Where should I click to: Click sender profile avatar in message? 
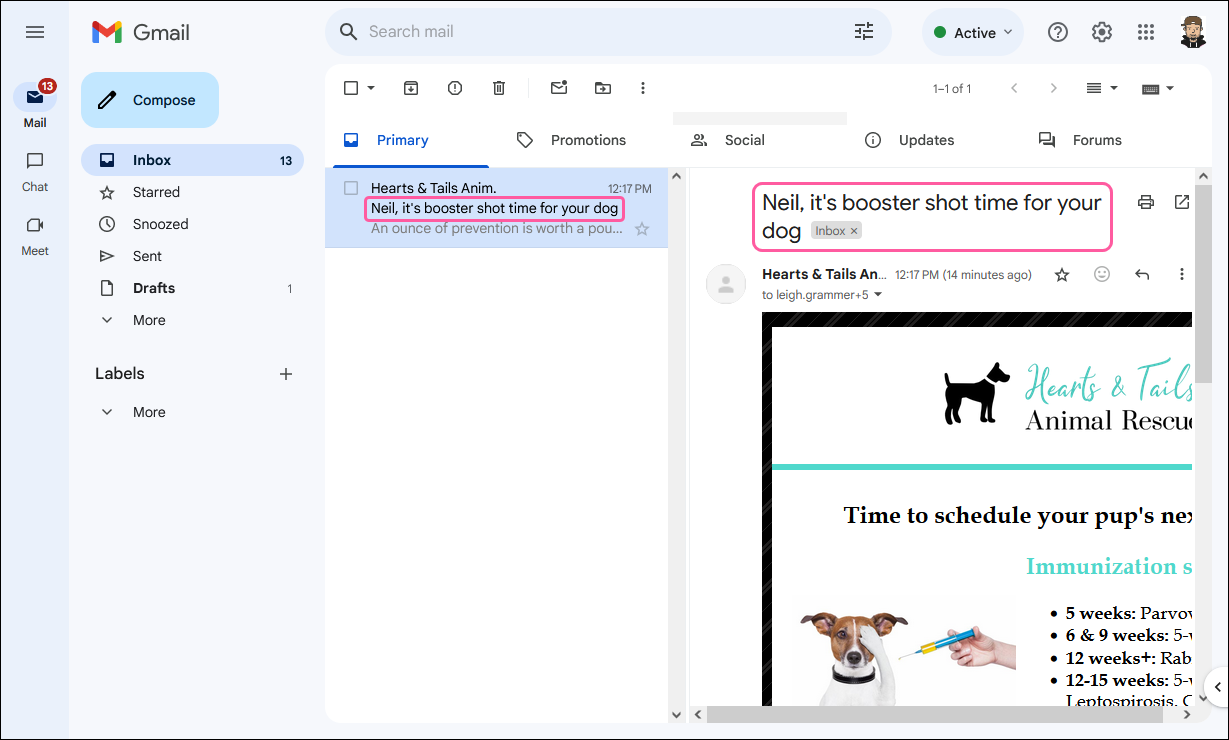[726, 284]
